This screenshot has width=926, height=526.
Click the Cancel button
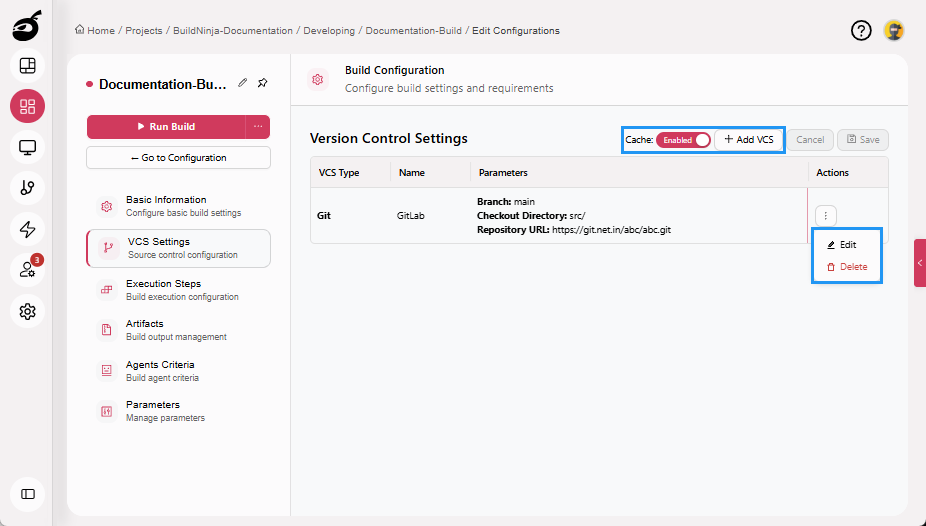tap(810, 140)
